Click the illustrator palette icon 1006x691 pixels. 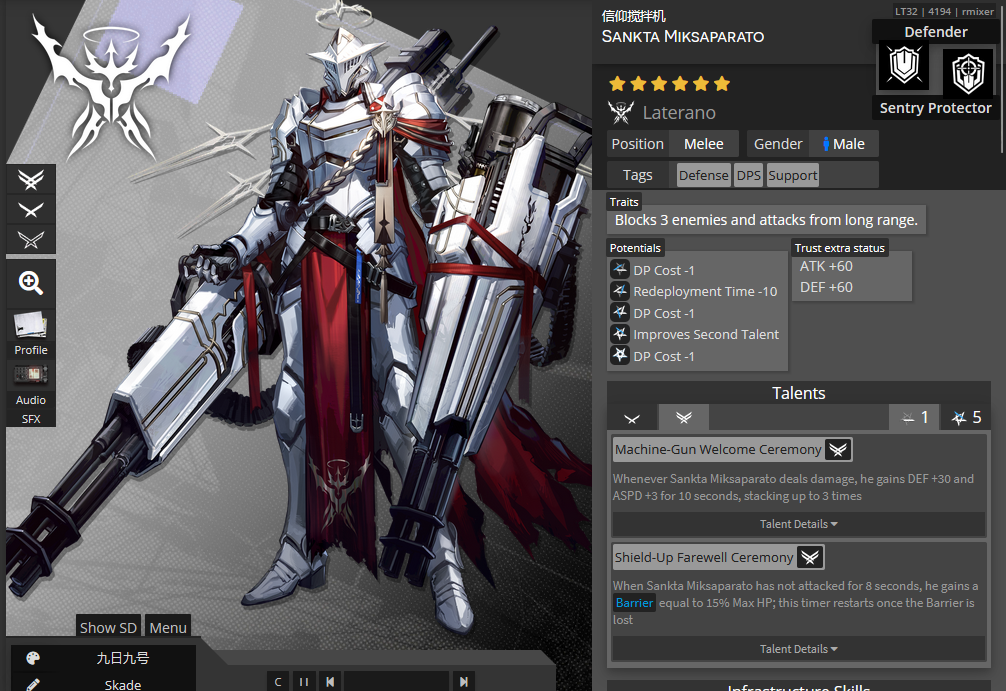pos(33,658)
